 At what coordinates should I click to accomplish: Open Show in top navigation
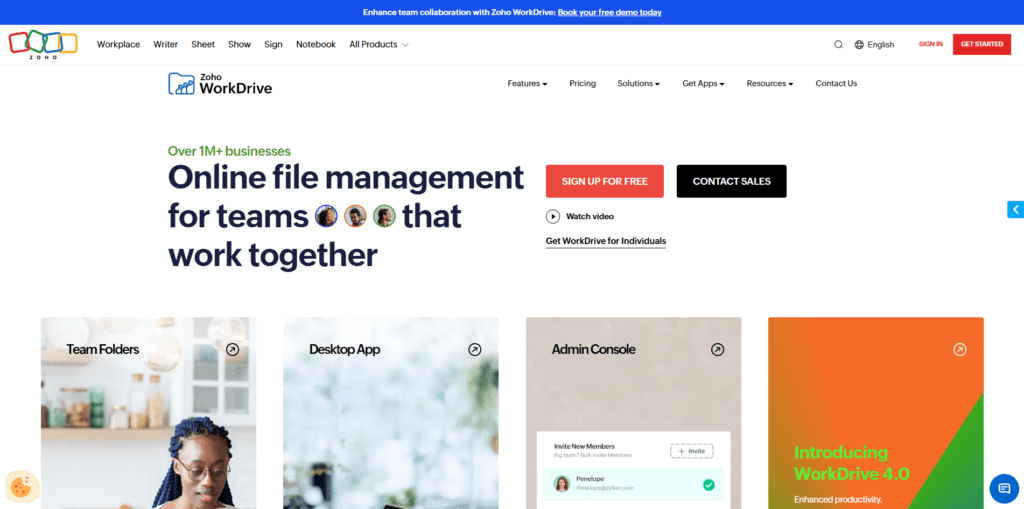coord(239,44)
